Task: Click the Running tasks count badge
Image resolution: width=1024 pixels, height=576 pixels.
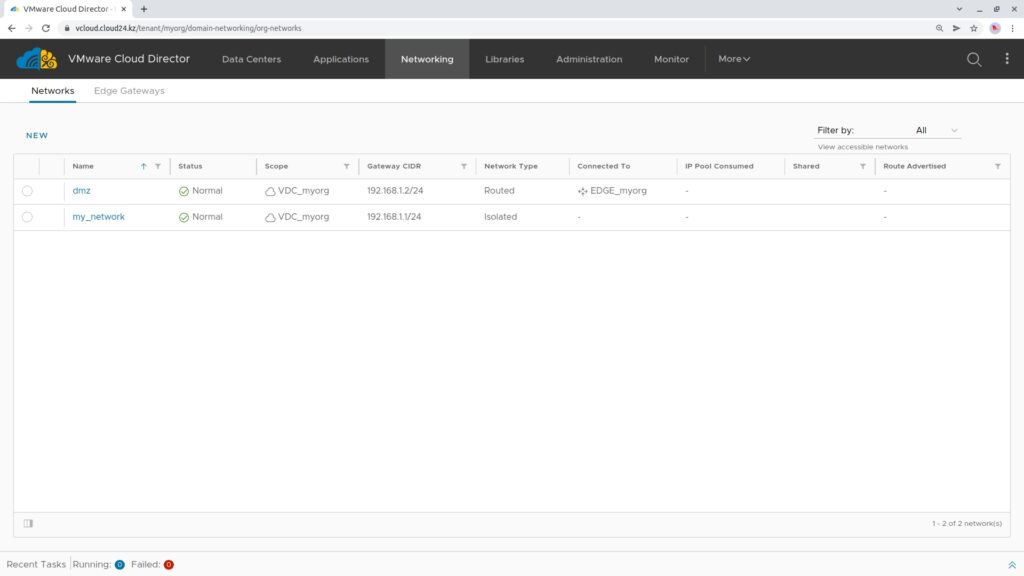Action: click(120, 565)
